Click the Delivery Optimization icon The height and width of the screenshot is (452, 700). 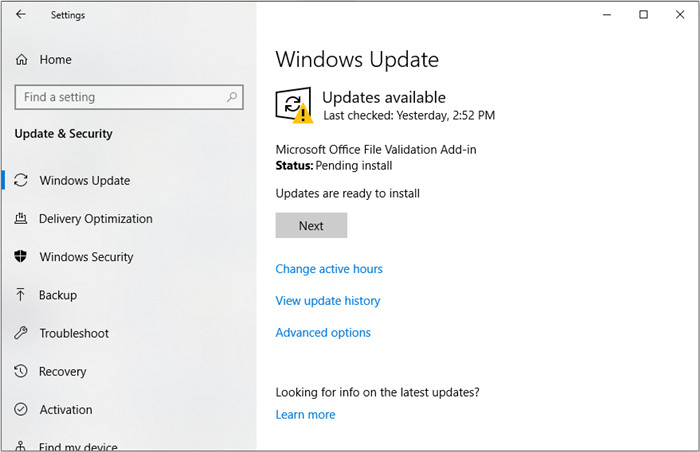[x=21, y=218]
